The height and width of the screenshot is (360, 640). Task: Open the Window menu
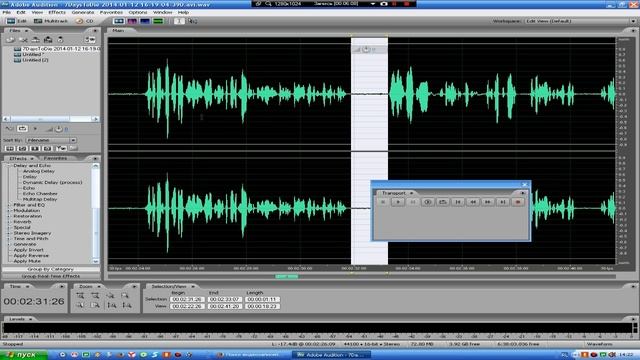(162, 12)
